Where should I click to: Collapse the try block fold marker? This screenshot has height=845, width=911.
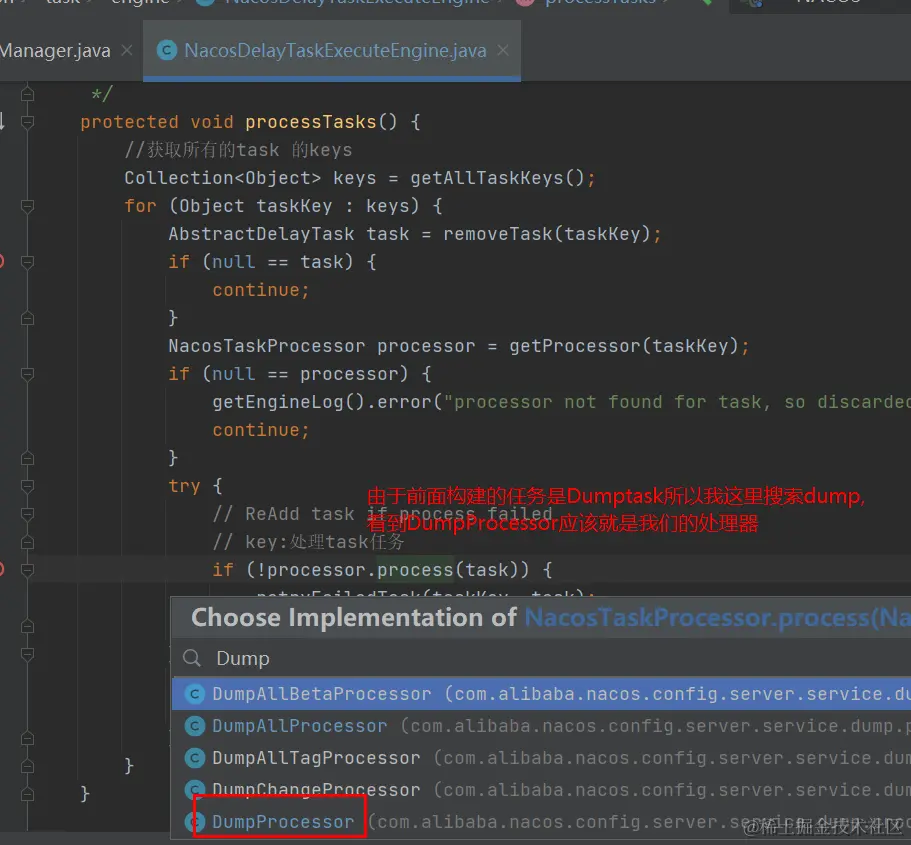[27, 486]
